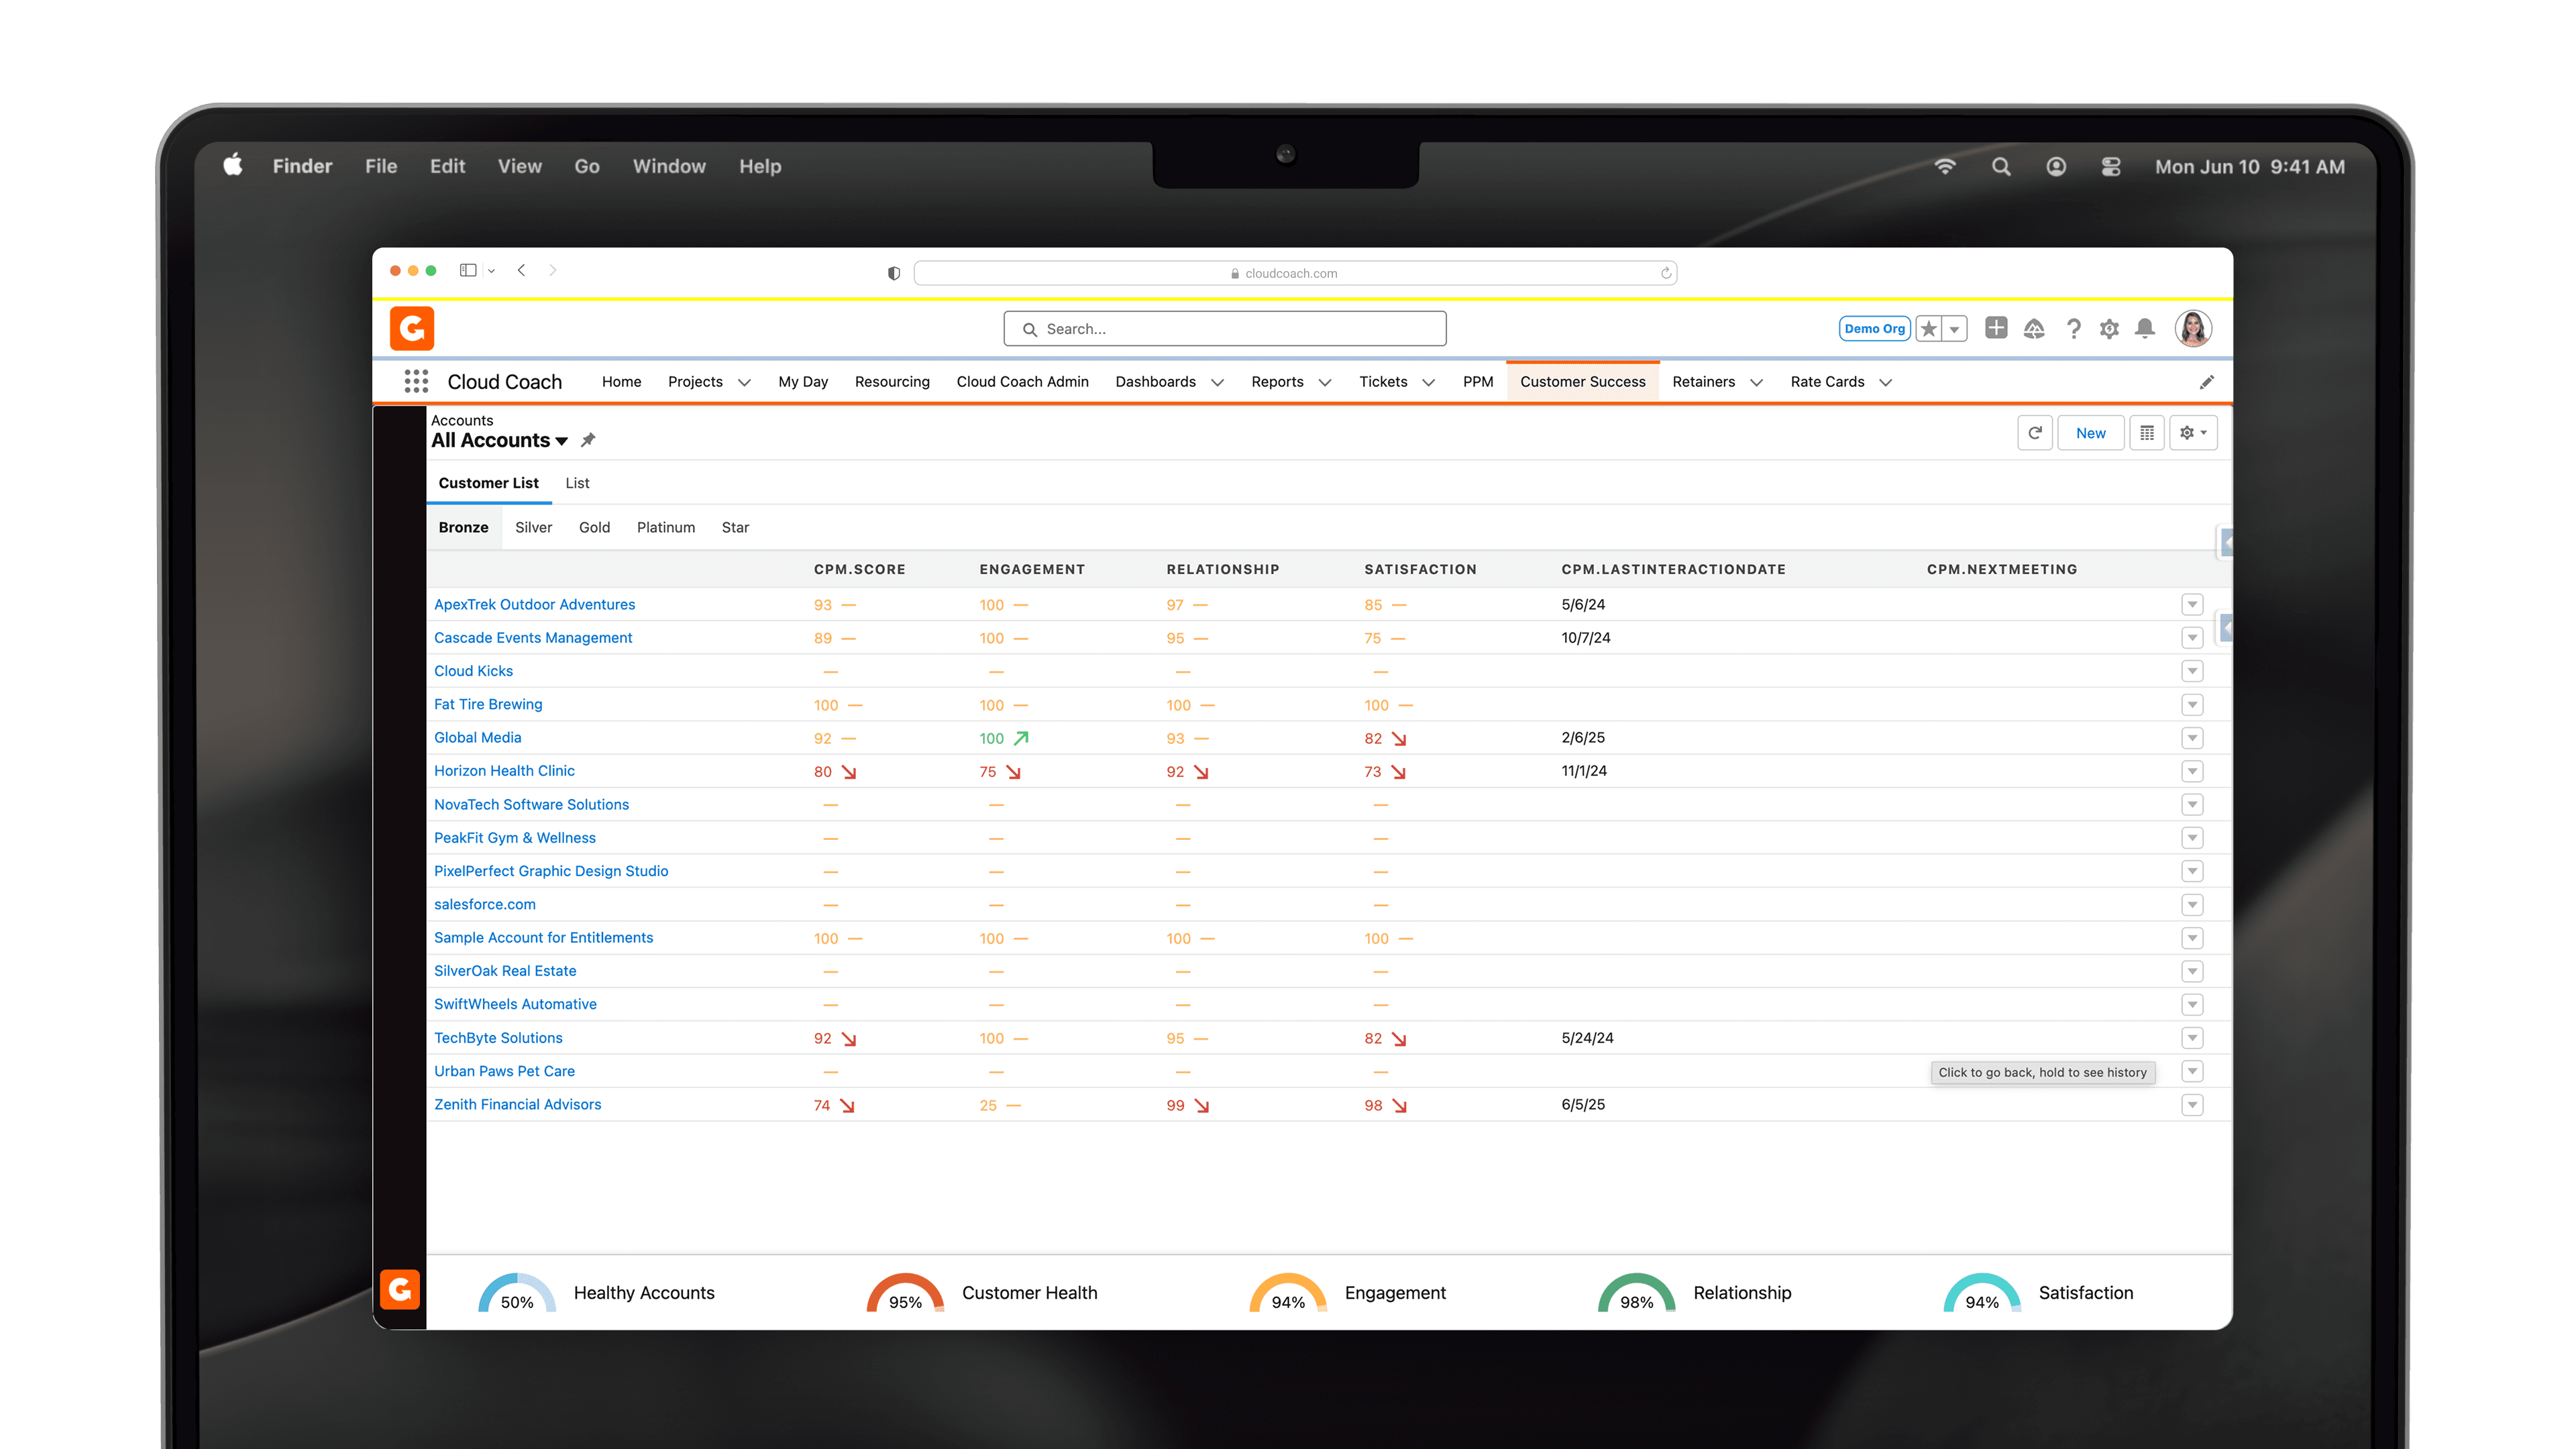Switch to the List tab

click(577, 483)
